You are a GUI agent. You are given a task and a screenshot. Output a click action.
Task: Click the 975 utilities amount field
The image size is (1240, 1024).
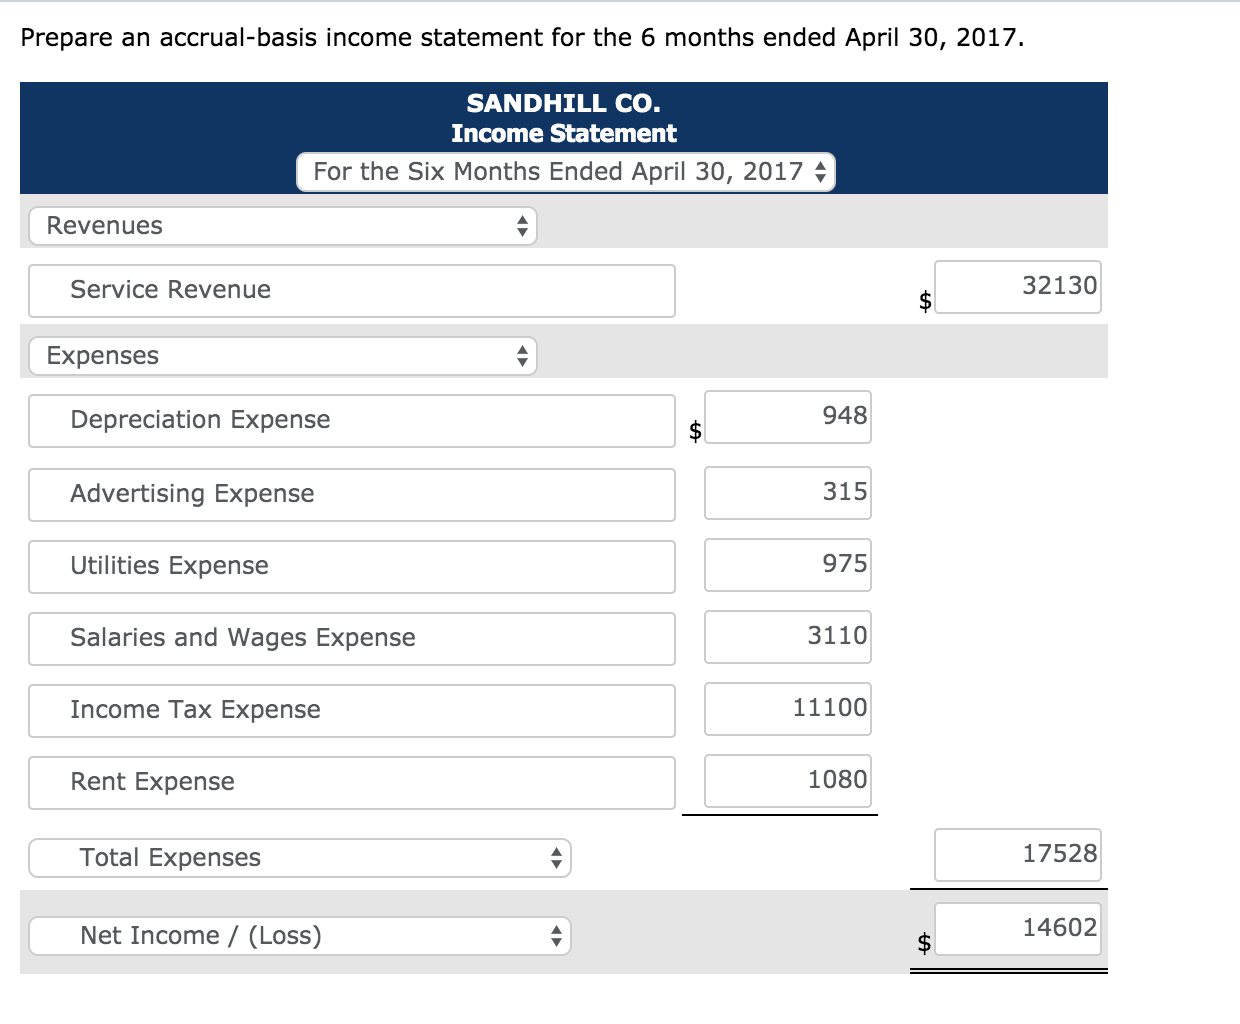coord(788,564)
